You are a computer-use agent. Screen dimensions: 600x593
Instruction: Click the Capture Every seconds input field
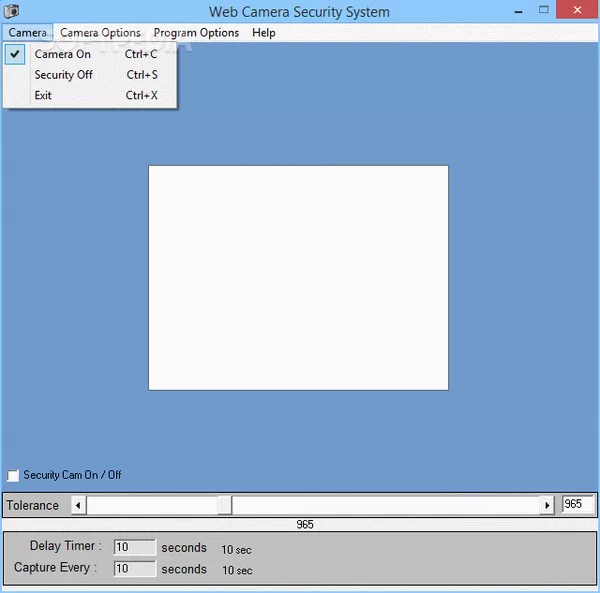(134, 569)
